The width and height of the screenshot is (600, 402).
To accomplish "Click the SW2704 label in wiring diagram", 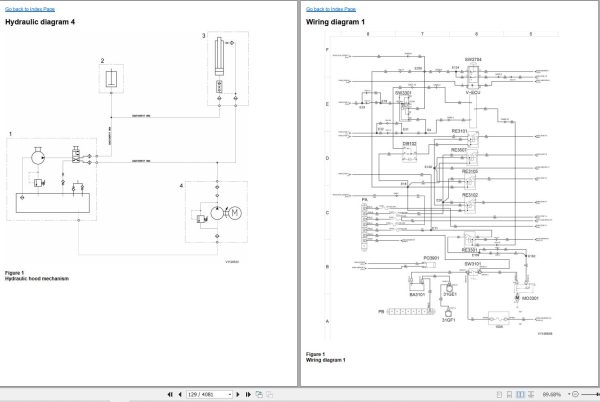I will click(473, 60).
